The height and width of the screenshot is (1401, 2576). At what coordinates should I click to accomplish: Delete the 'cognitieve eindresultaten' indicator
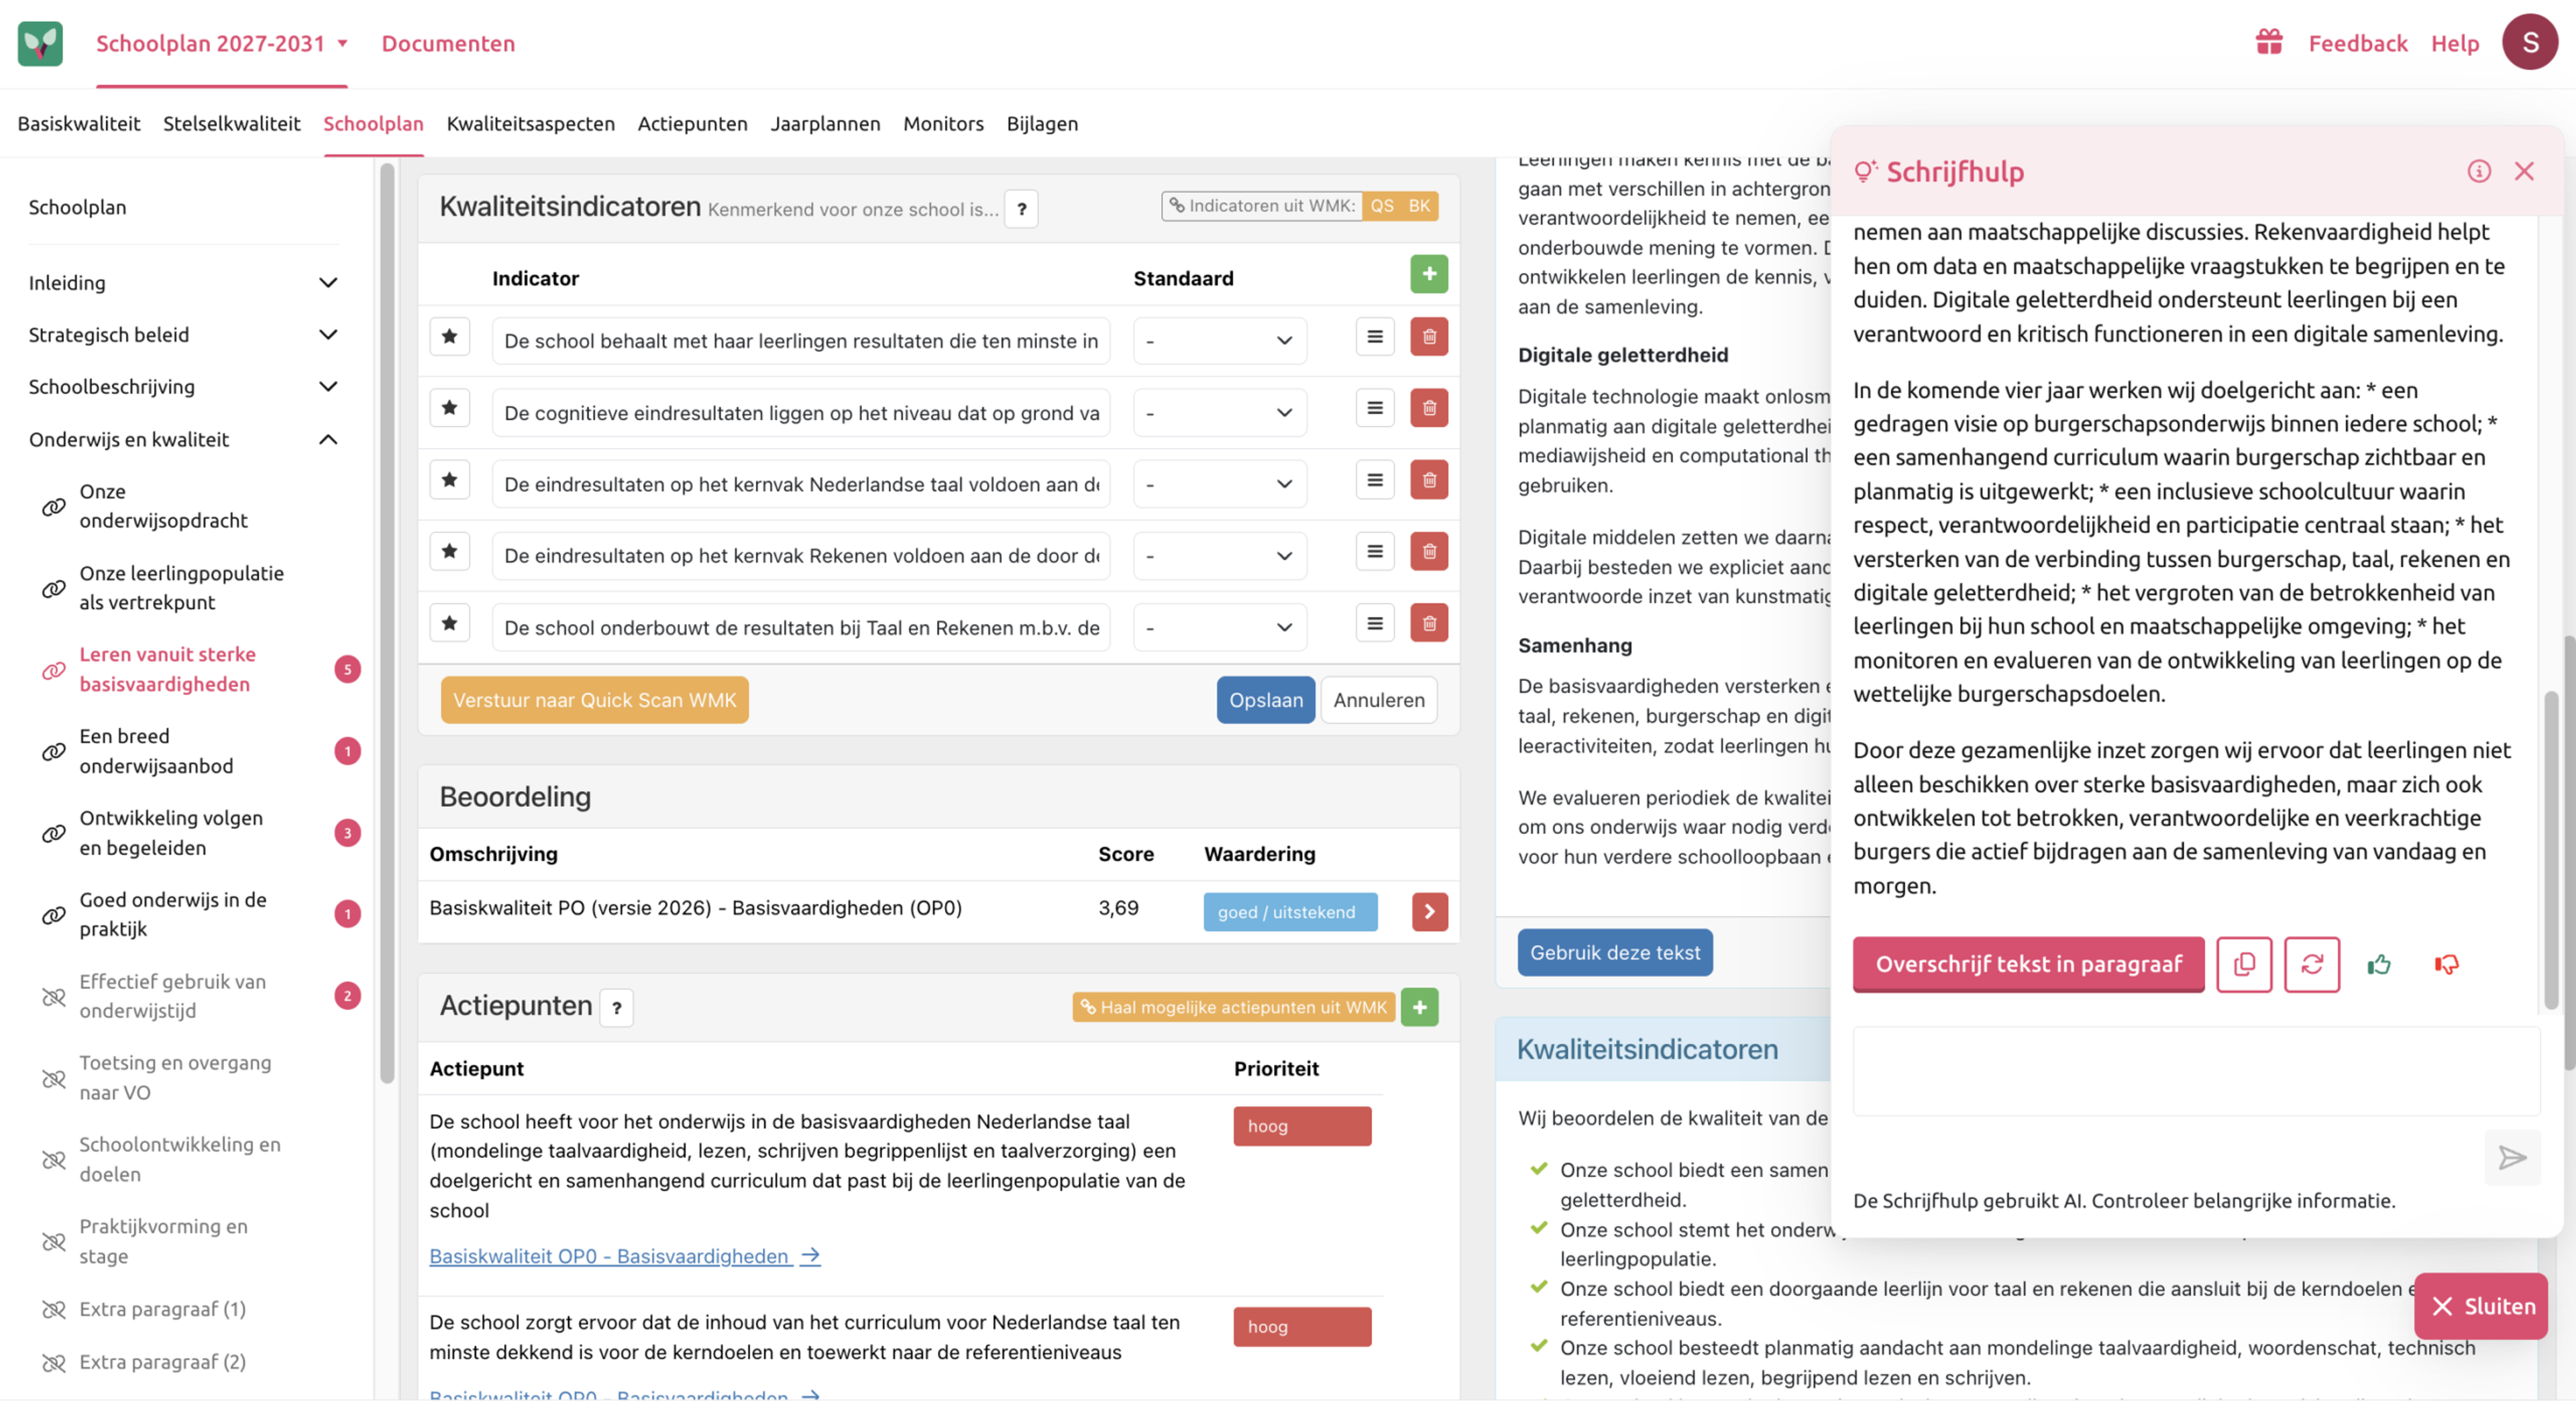[x=1429, y=408]
